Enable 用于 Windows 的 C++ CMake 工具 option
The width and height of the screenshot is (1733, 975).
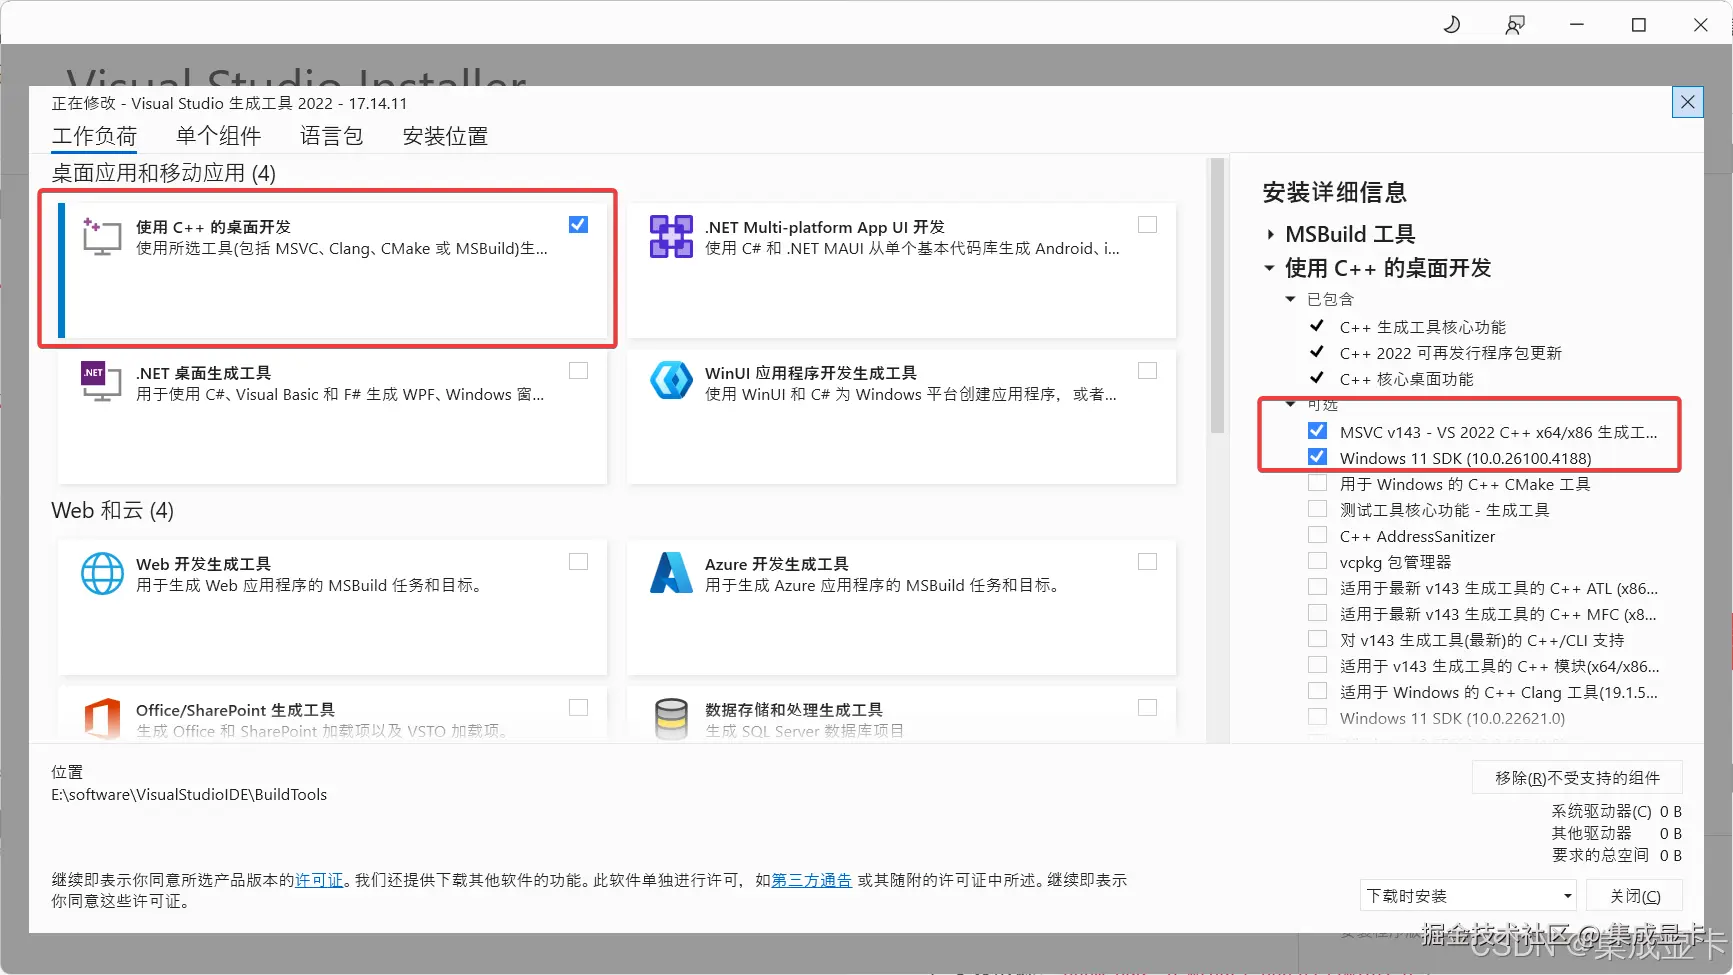click(x=1318, y=483)
